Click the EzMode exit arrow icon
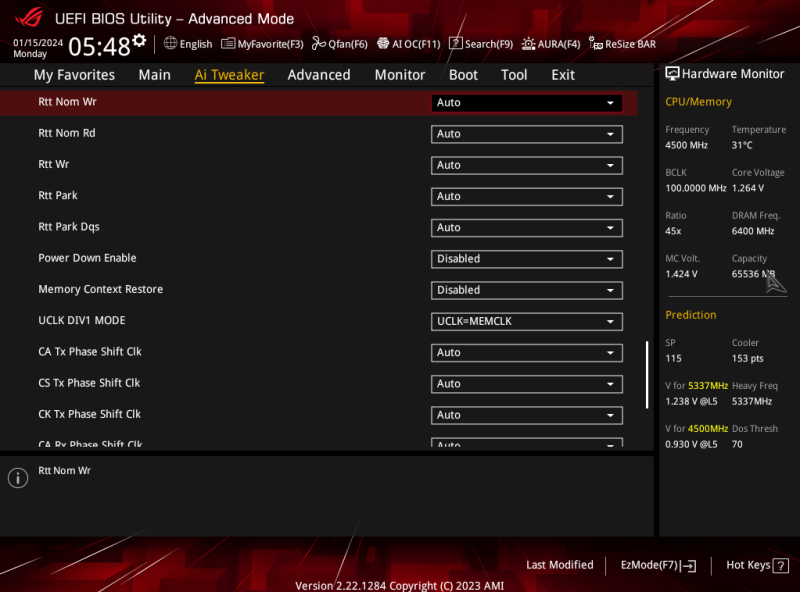 point(689,565)
